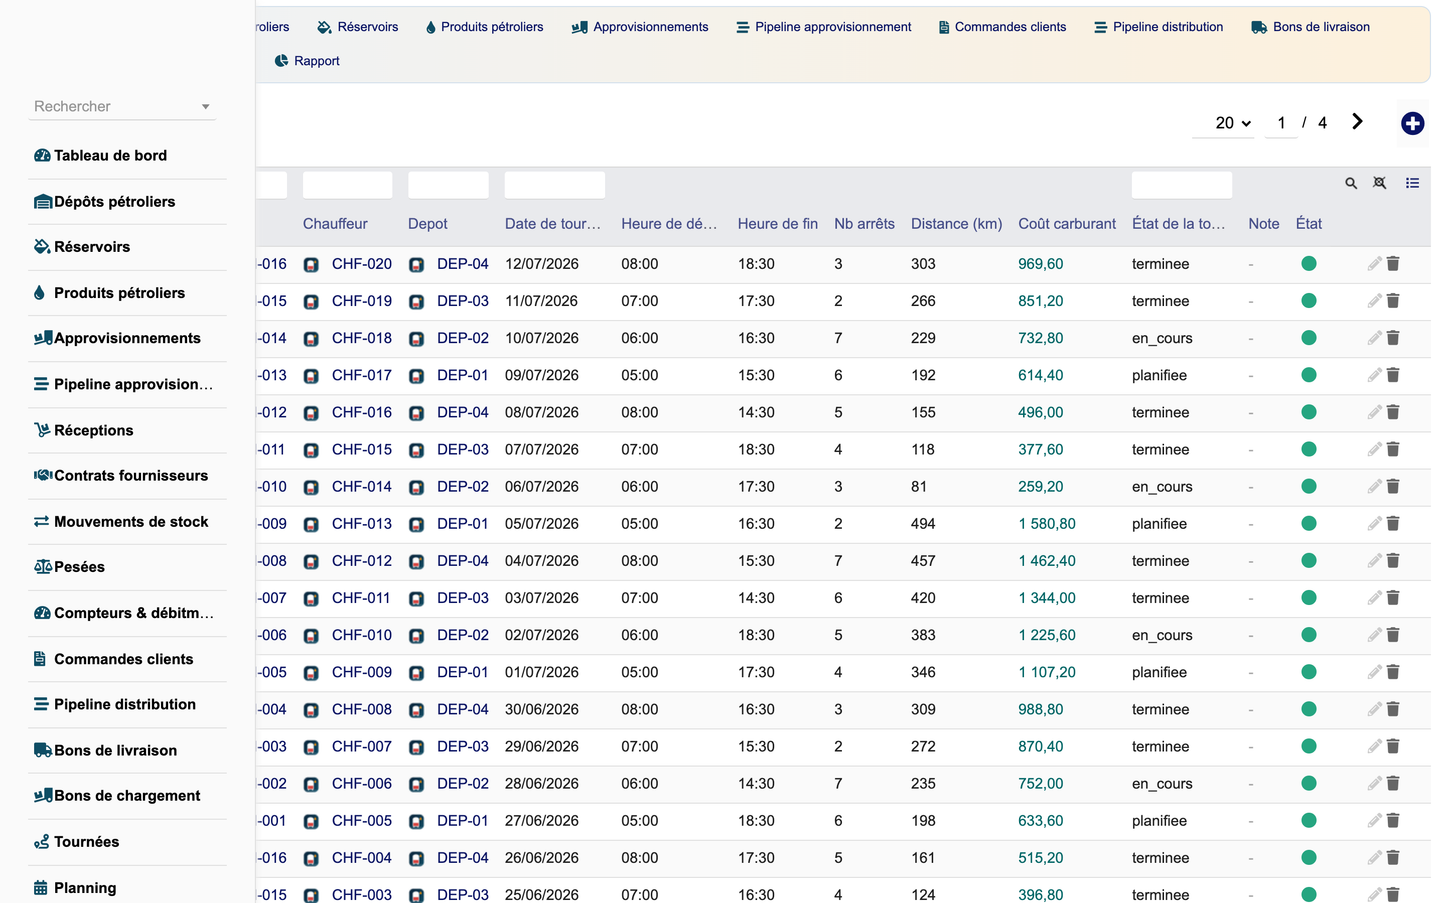Viewport: 1445px width, 903px height.
Task: Go to next page with chevron arrow
Action: pyautogui.click(x=1357, y=122)
